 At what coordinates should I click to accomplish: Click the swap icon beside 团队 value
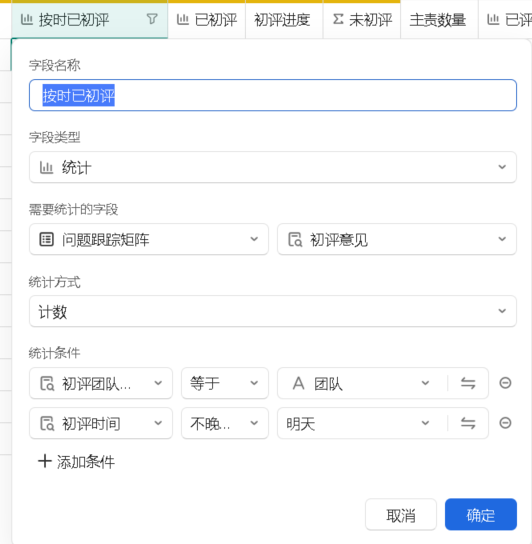[x=468, y=383]
